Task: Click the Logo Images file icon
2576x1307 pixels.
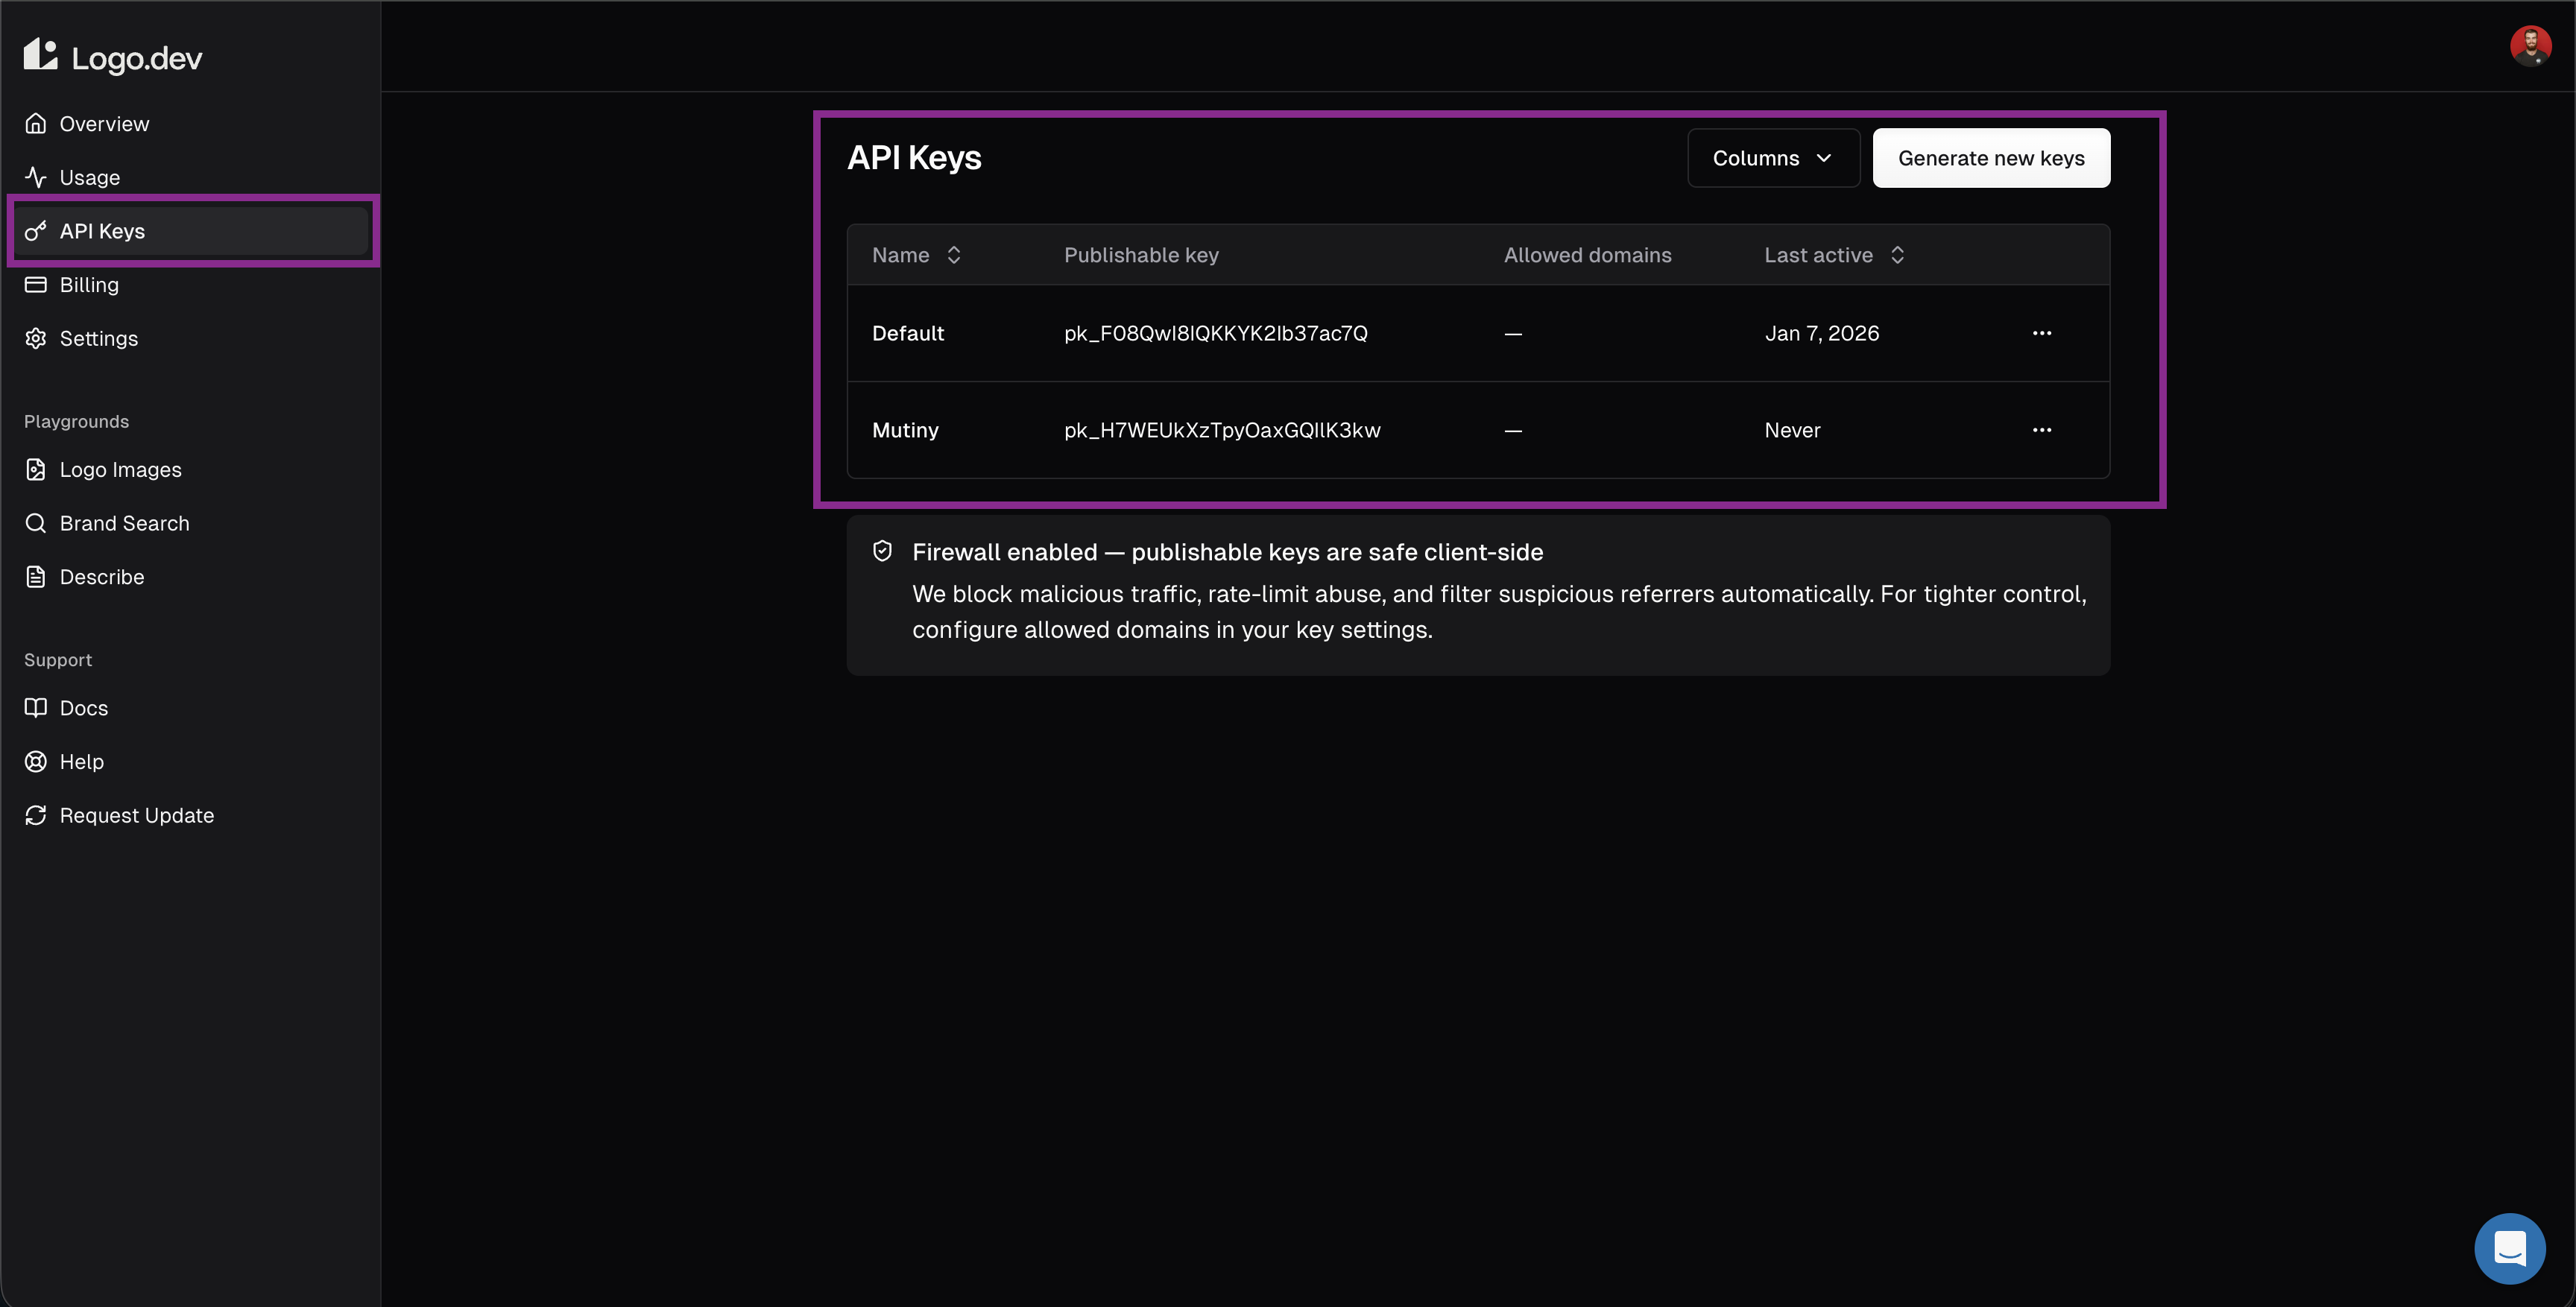Action: (36, 469)
